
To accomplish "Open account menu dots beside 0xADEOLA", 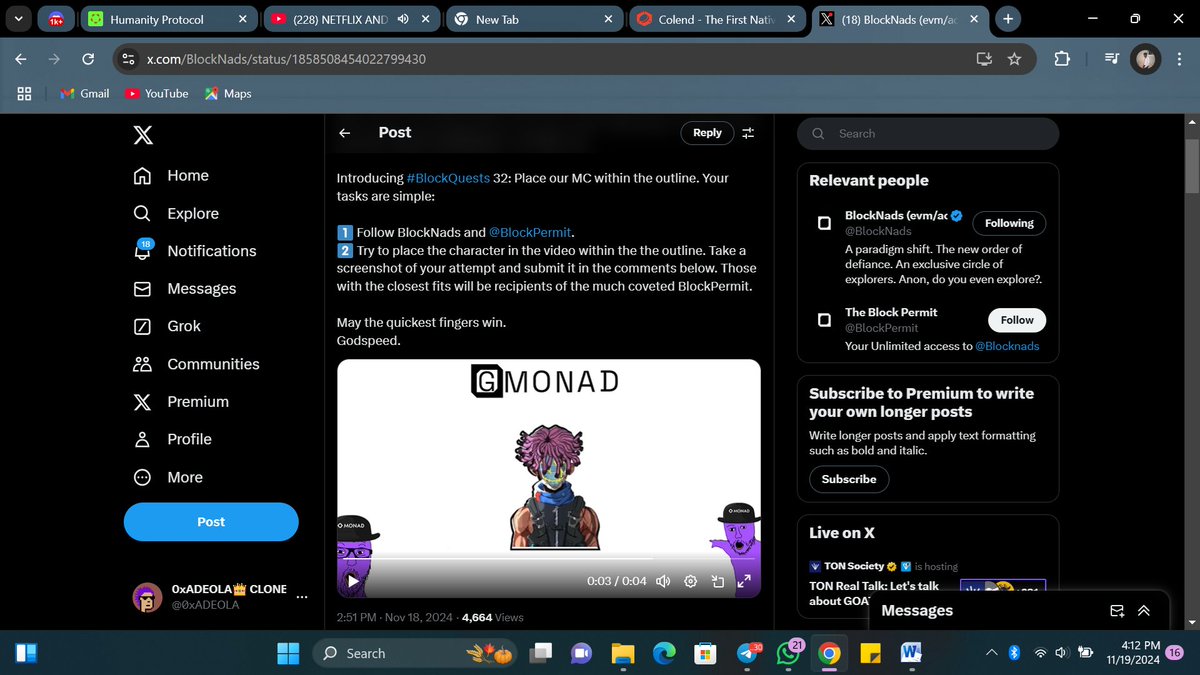I will 303,597.
